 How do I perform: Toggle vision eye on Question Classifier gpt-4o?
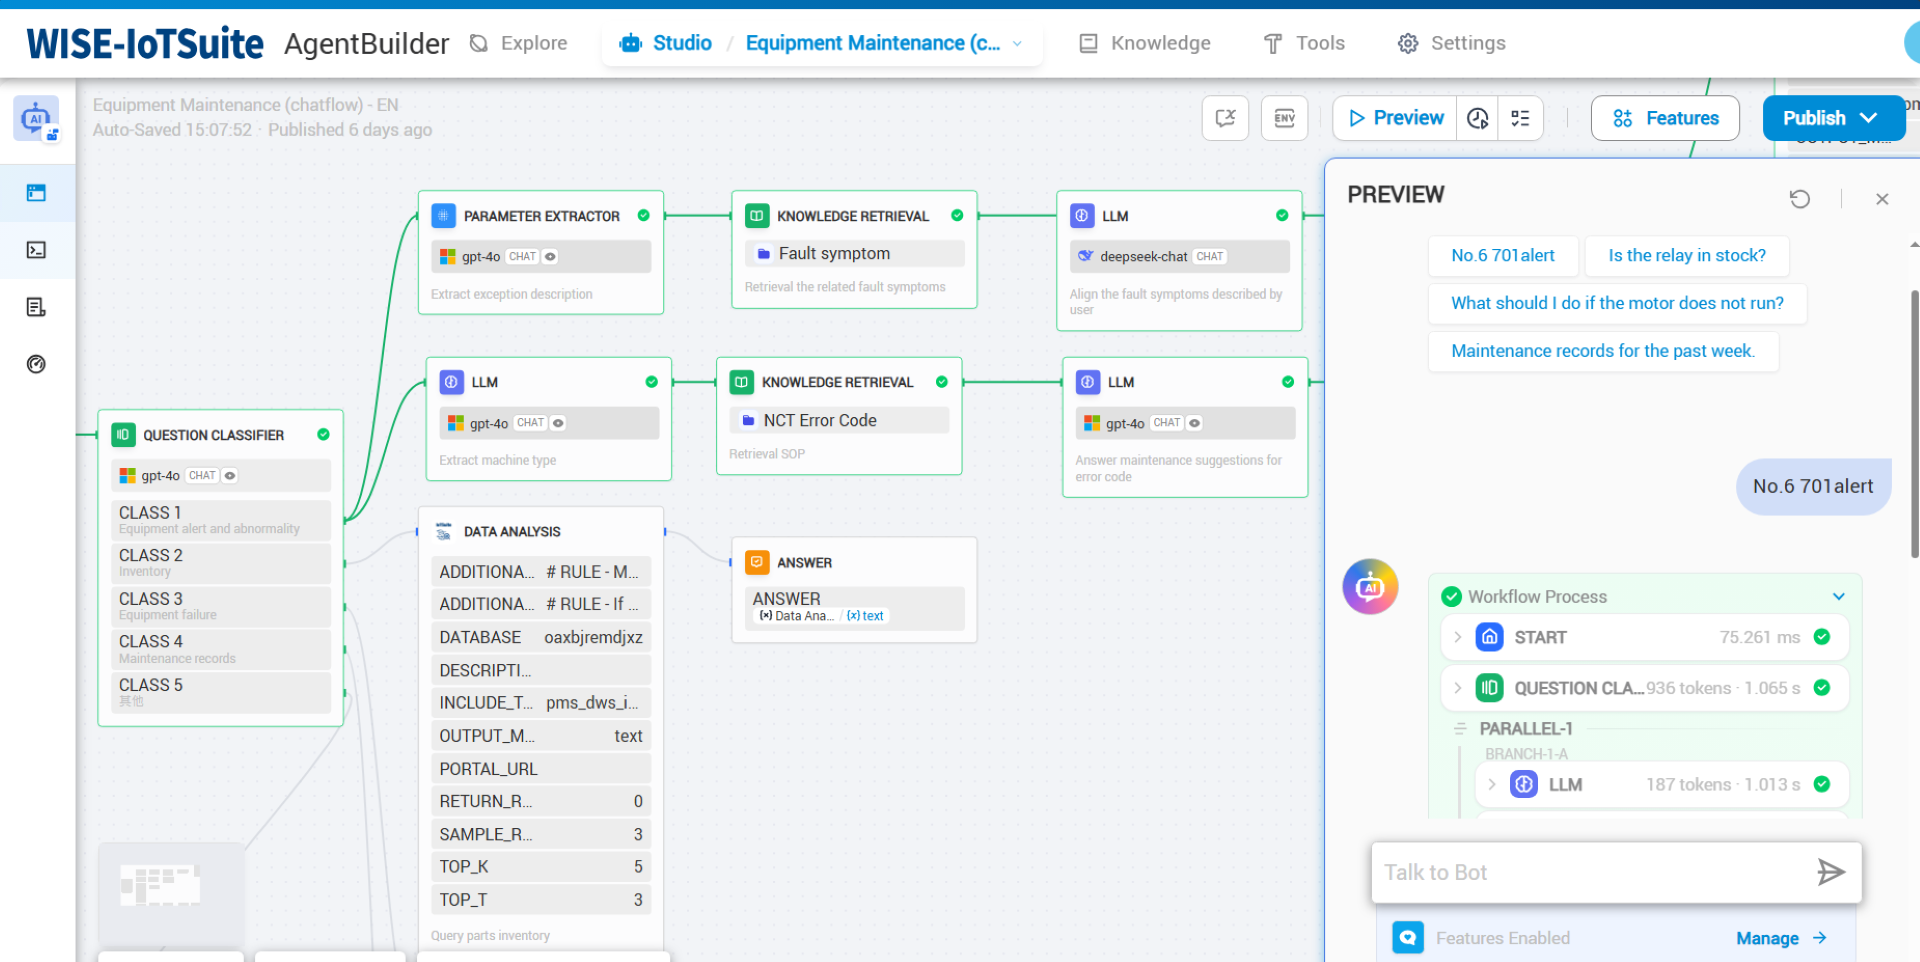click(230, 476)
